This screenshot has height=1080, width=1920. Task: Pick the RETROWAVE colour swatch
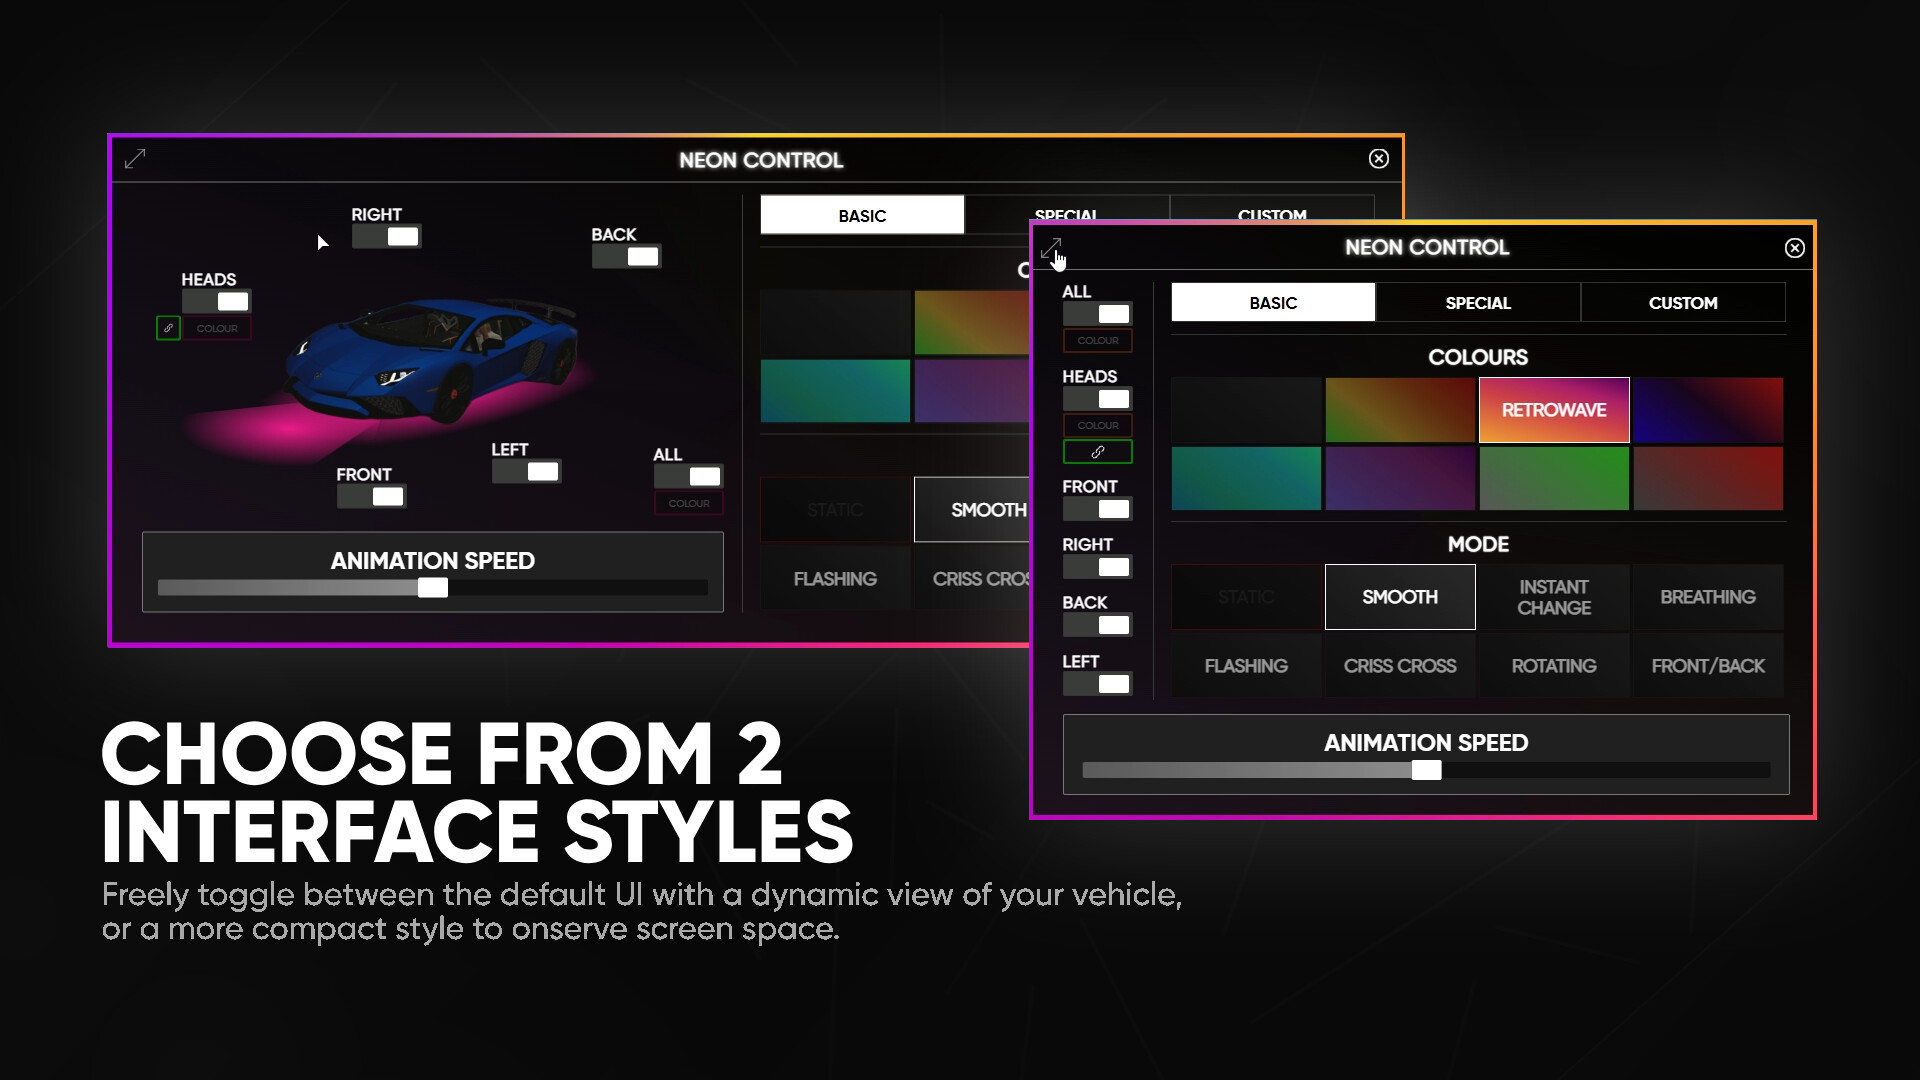(1553, 409)
